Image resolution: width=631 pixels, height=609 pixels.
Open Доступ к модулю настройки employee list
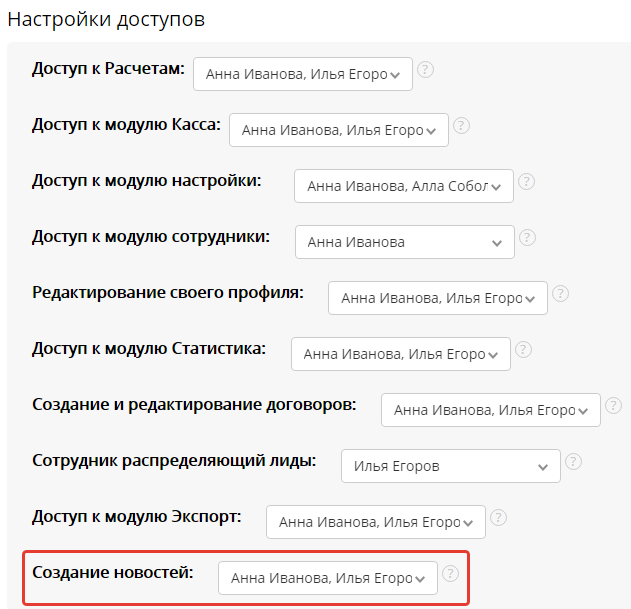[x=404, y=186]
